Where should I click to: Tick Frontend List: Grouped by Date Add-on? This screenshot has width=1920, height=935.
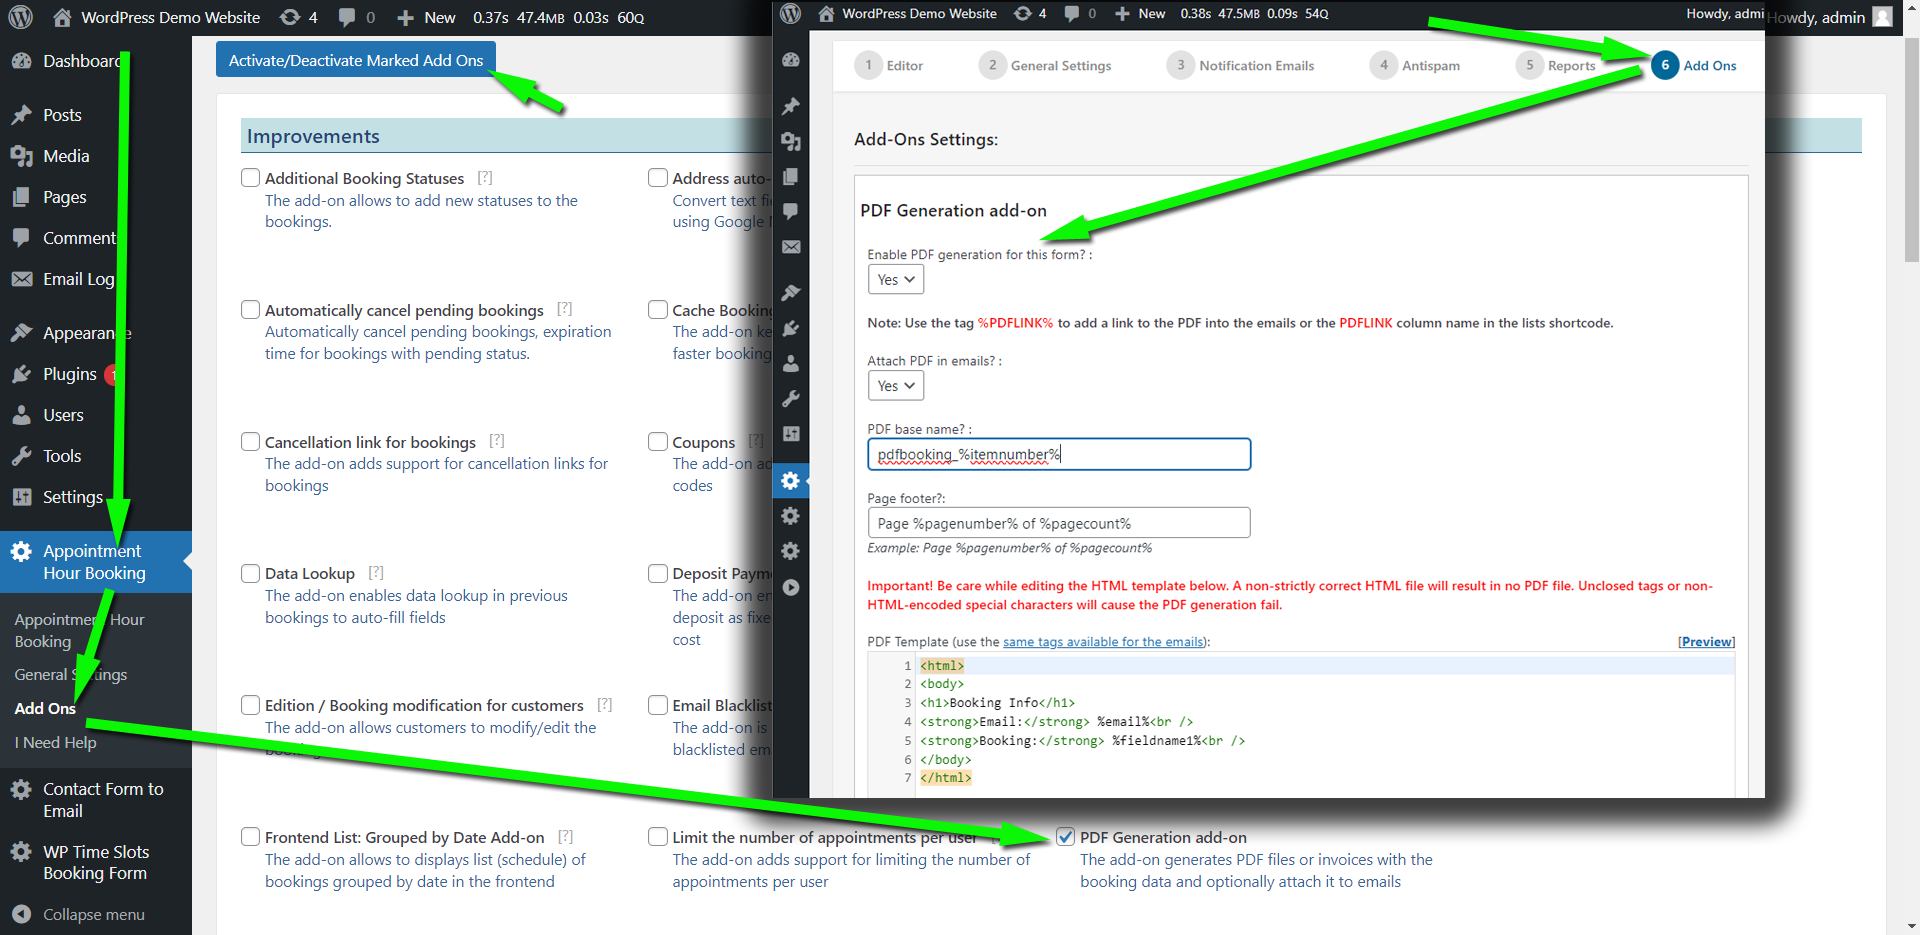(x=251, y=837)
